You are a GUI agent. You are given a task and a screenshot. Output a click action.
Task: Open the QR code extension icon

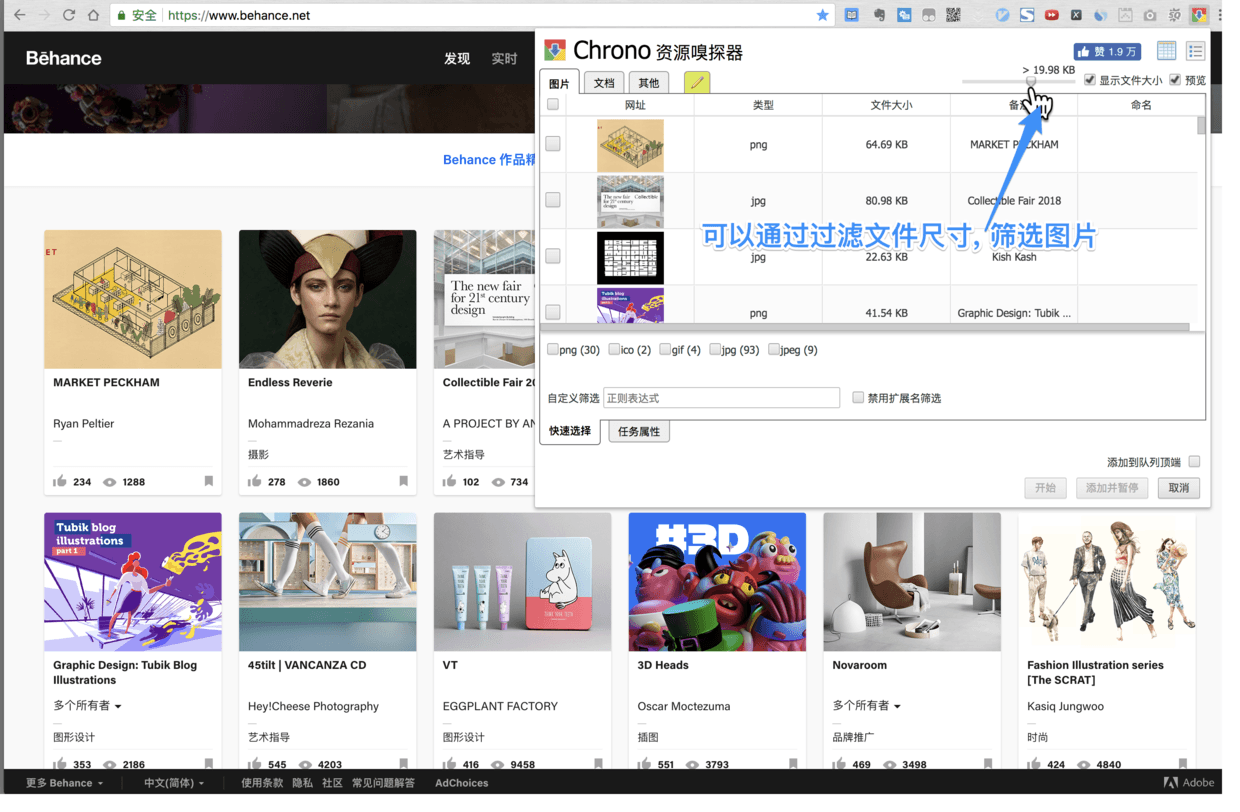[x=953, y=15]
